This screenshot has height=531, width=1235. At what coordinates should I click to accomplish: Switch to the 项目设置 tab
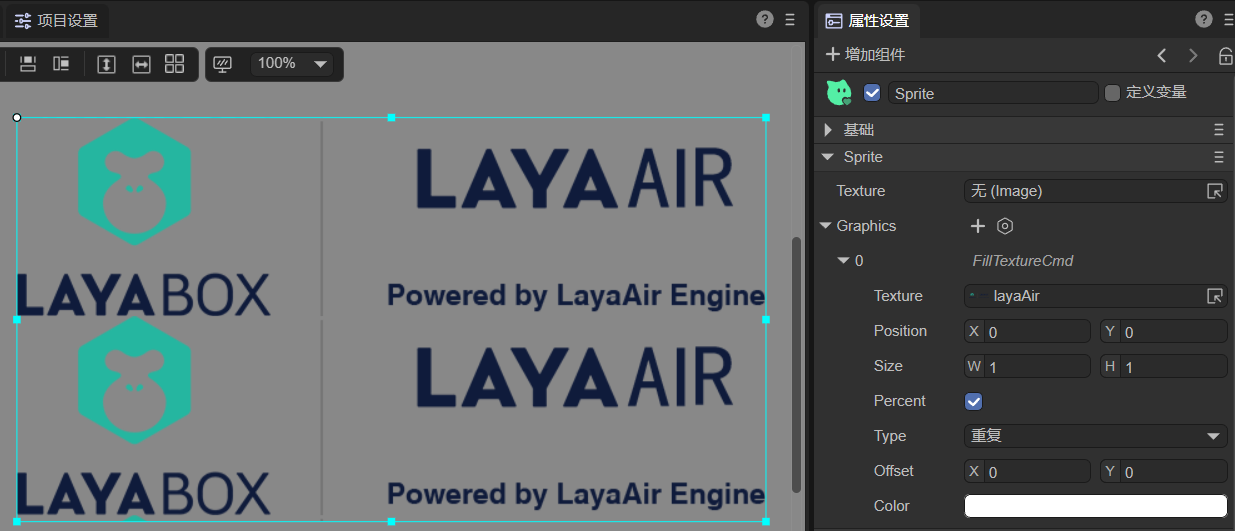[x=56, y=20]
